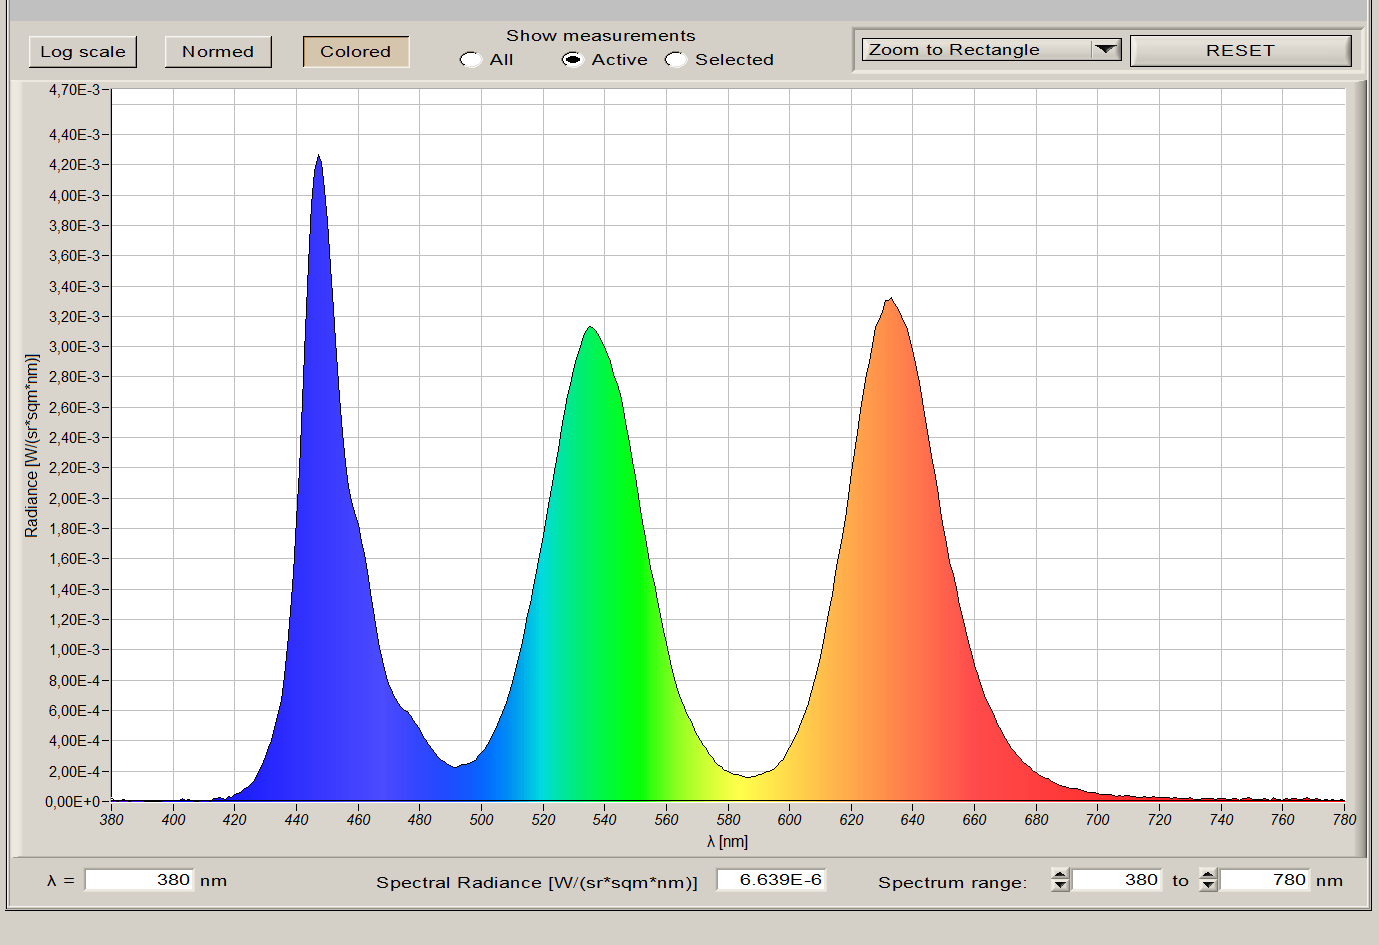Viewport: 1379px width, 945px height.
Task: Click the spectrum range end field 780
Action: [x=1265, y=880]
